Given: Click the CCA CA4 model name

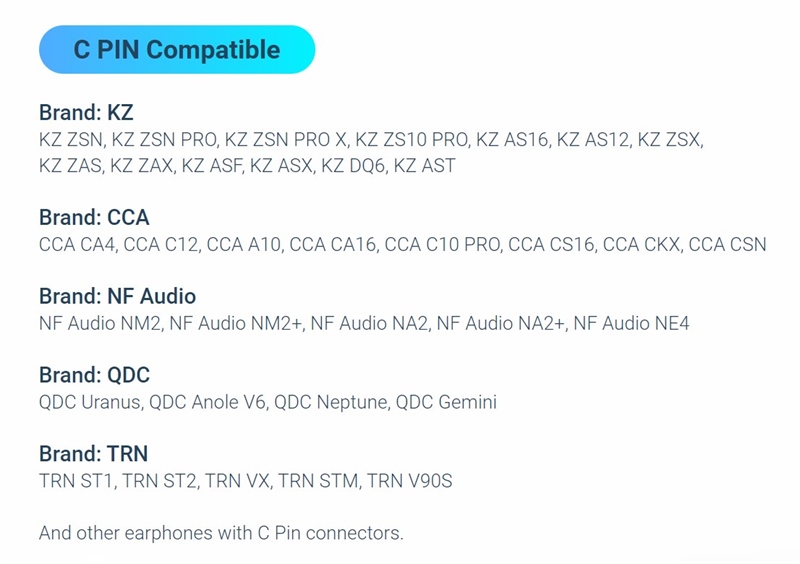Looking at the screenshot, I should (77, 244).
